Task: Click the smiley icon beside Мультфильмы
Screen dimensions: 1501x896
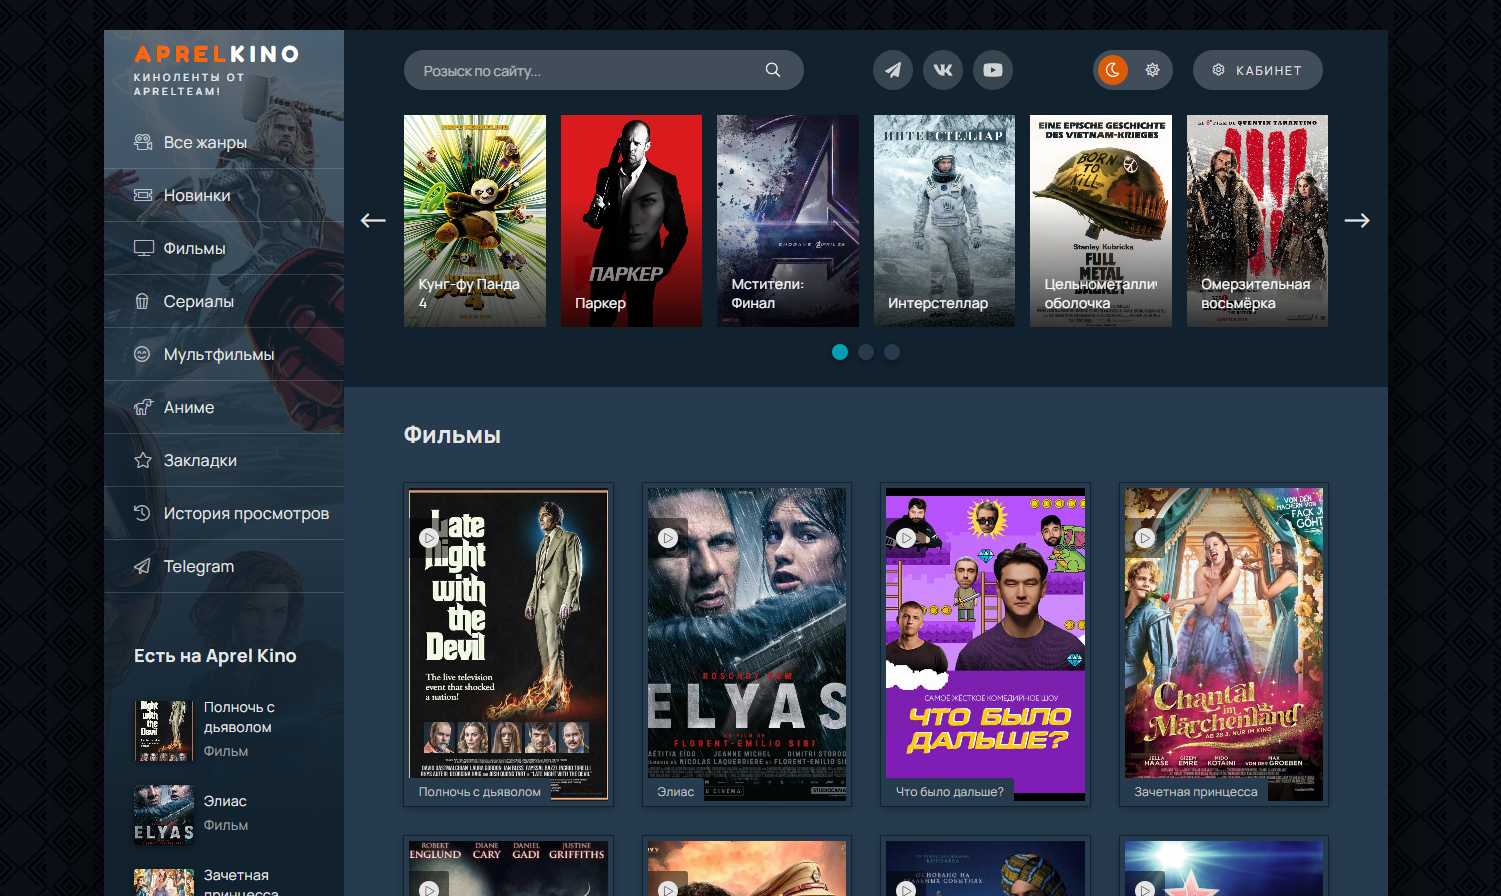Action: coord(143,354)
